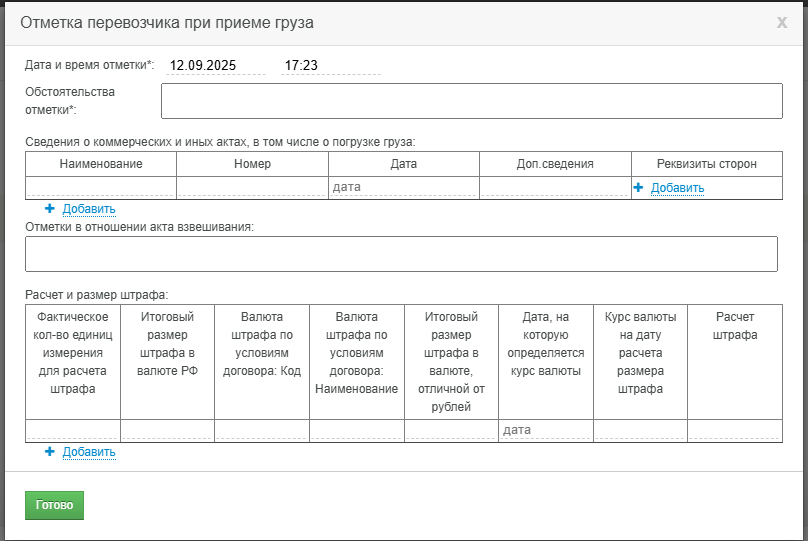
Task: Click the Наименование cell in acts table
Action: click(100, 187)
